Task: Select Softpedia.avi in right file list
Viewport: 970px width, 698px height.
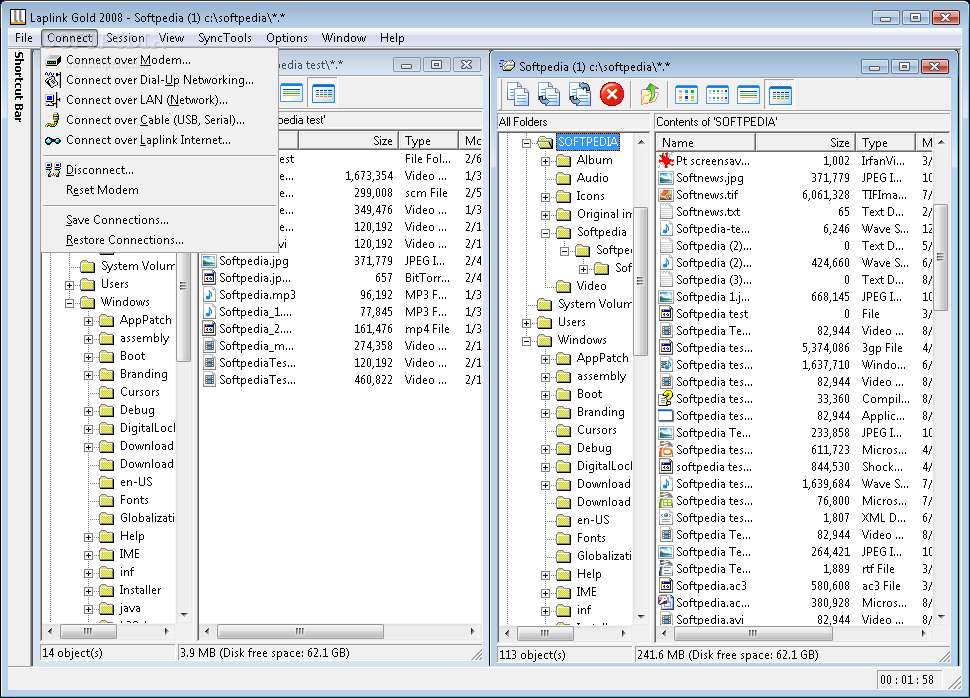Action: [x=710, y=619]
